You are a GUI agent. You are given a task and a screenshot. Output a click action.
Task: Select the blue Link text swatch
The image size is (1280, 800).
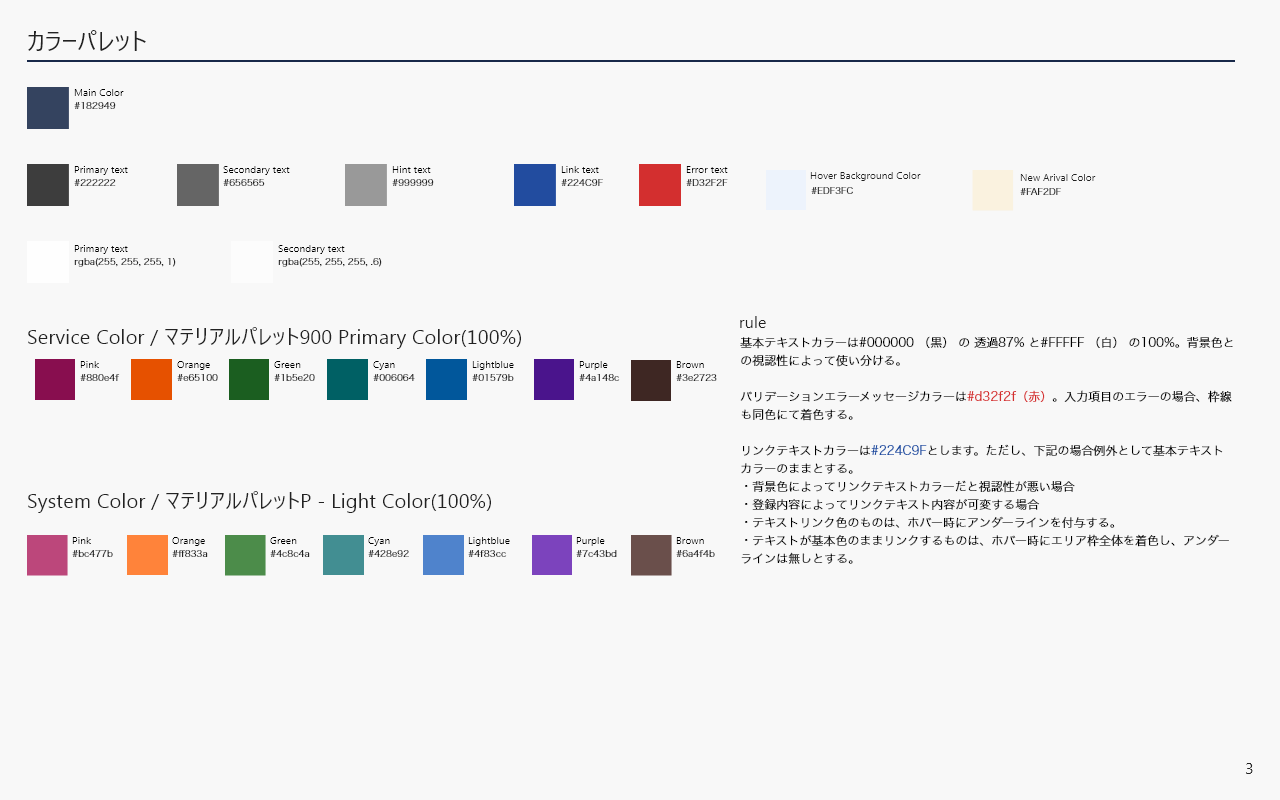(x=535, y=185)
